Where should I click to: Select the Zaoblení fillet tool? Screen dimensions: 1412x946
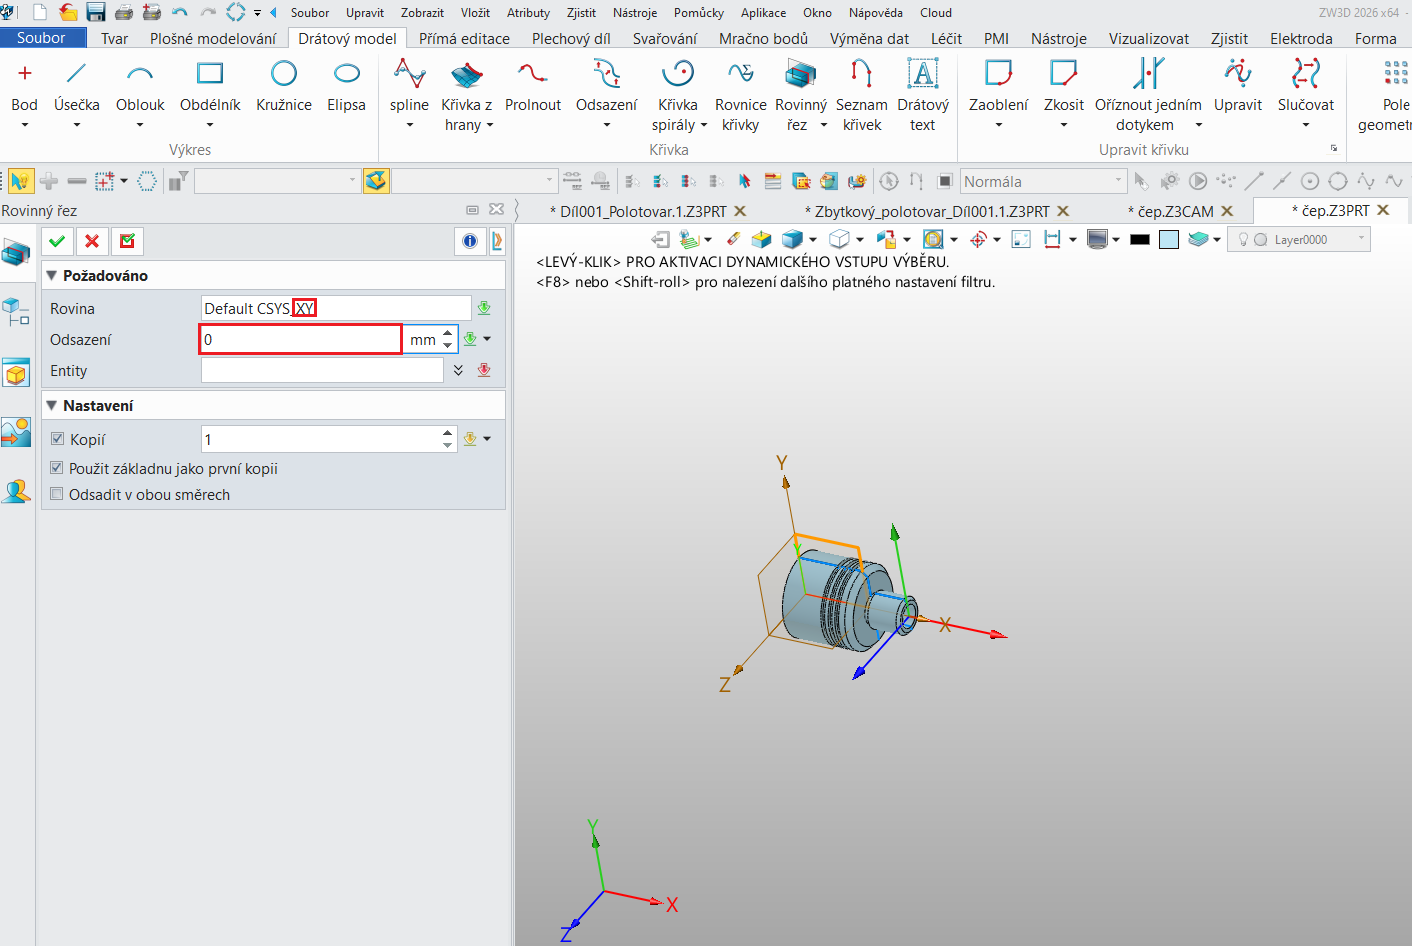point(998,86)
